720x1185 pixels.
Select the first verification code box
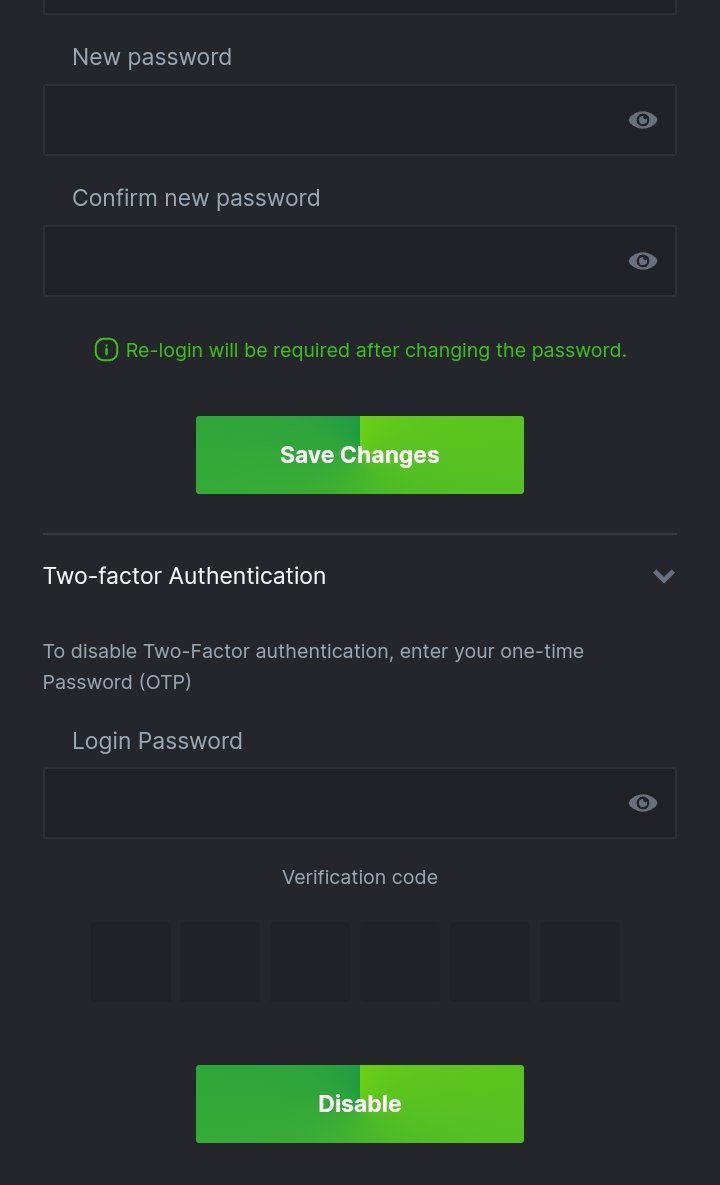coord(131,962)
